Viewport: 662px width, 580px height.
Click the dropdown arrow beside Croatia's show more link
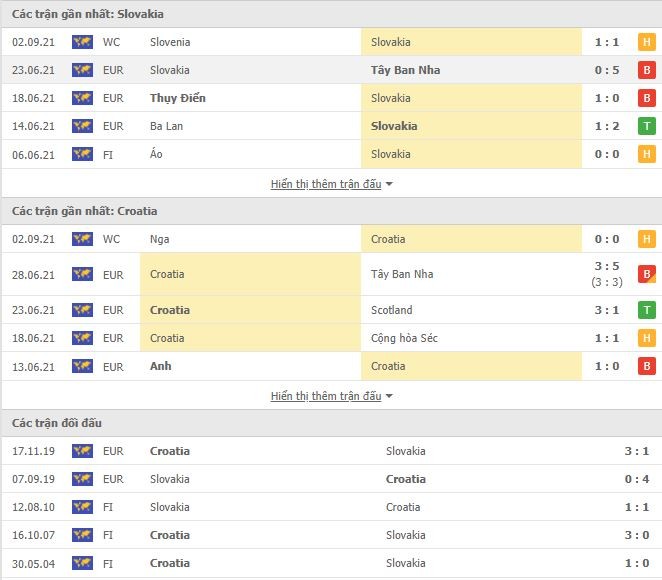tap(389, 396)
